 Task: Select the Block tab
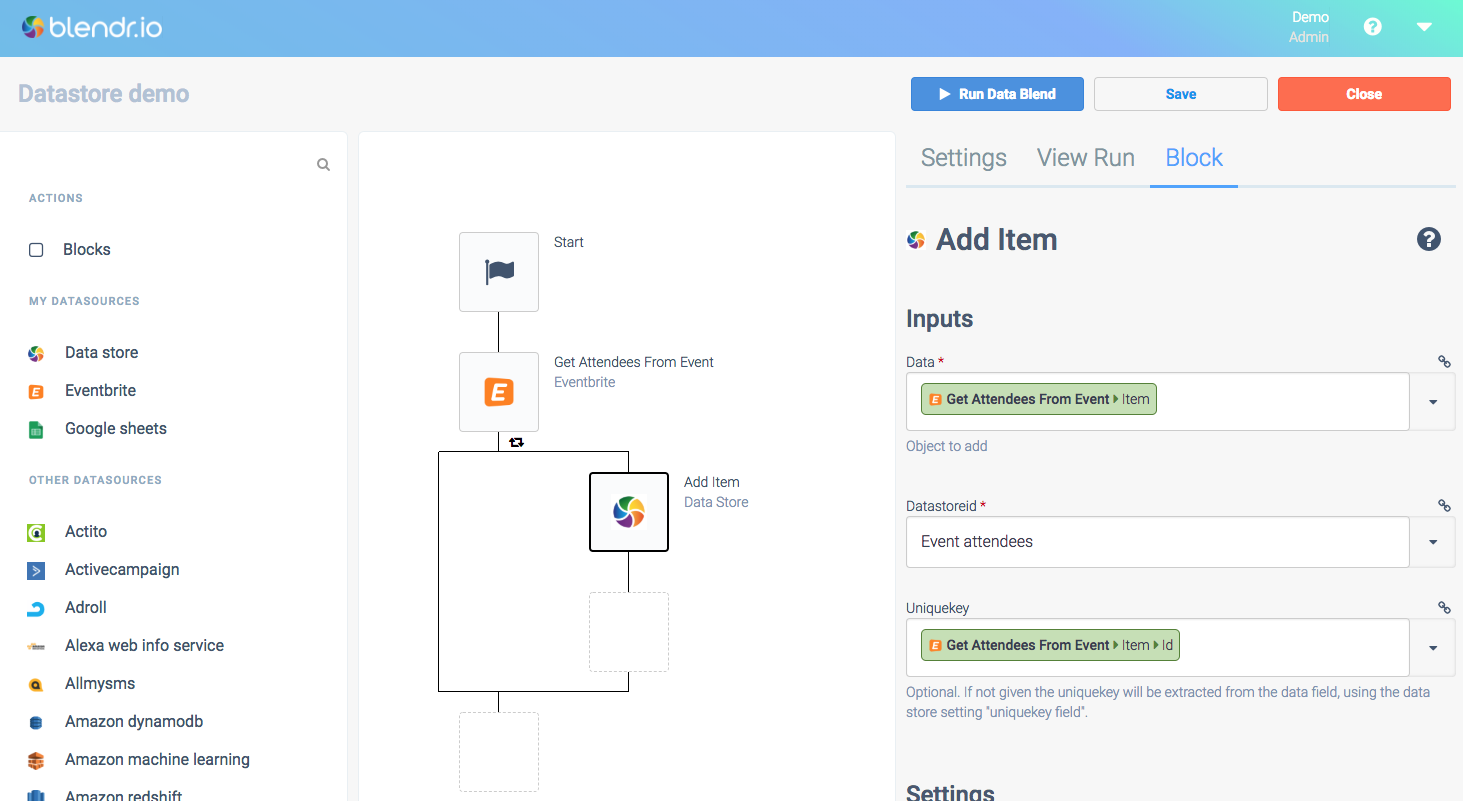point(1194,158)
